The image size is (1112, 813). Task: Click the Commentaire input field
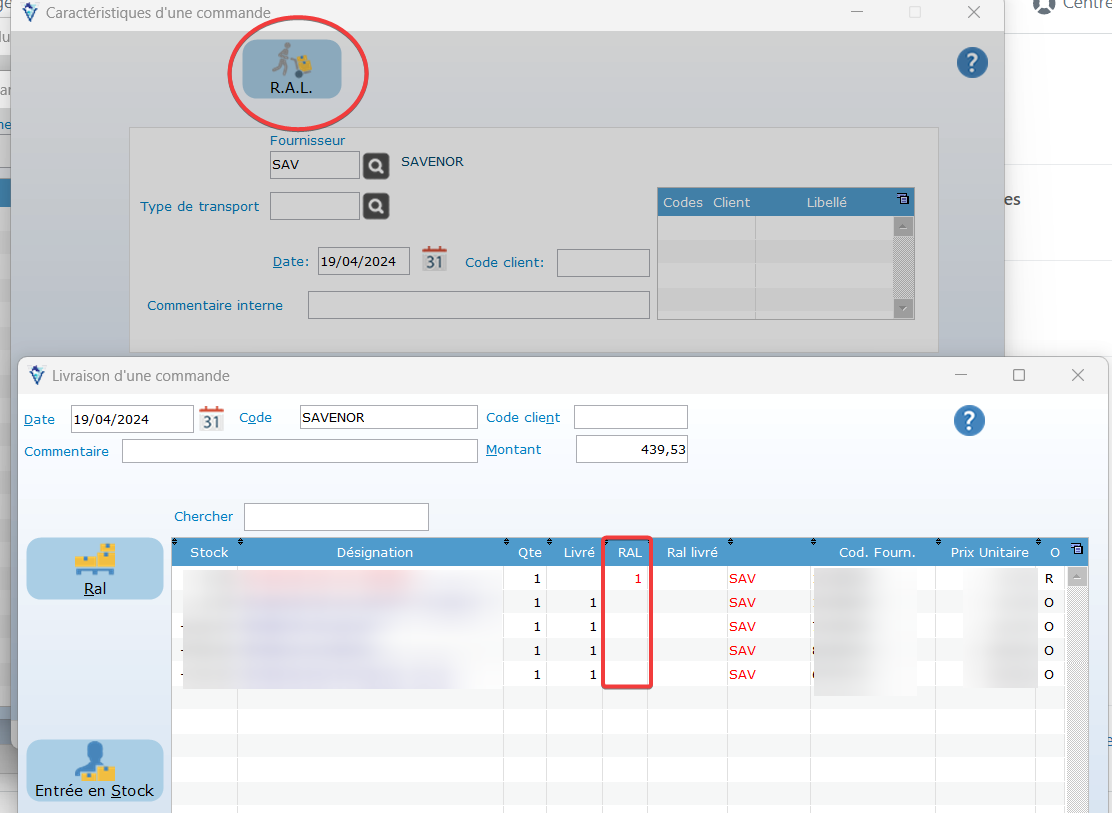coord(300,451)
